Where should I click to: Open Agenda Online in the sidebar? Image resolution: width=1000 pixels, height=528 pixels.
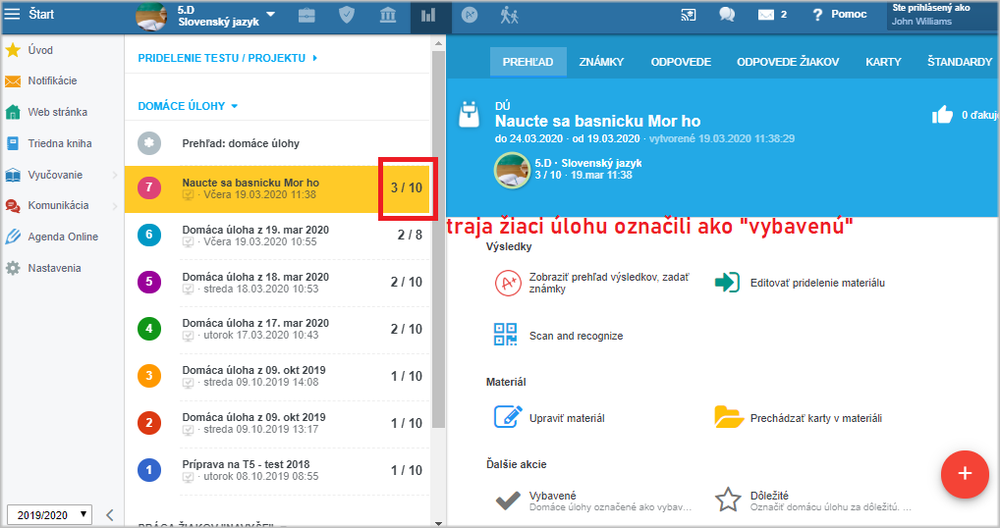point(62,237)
